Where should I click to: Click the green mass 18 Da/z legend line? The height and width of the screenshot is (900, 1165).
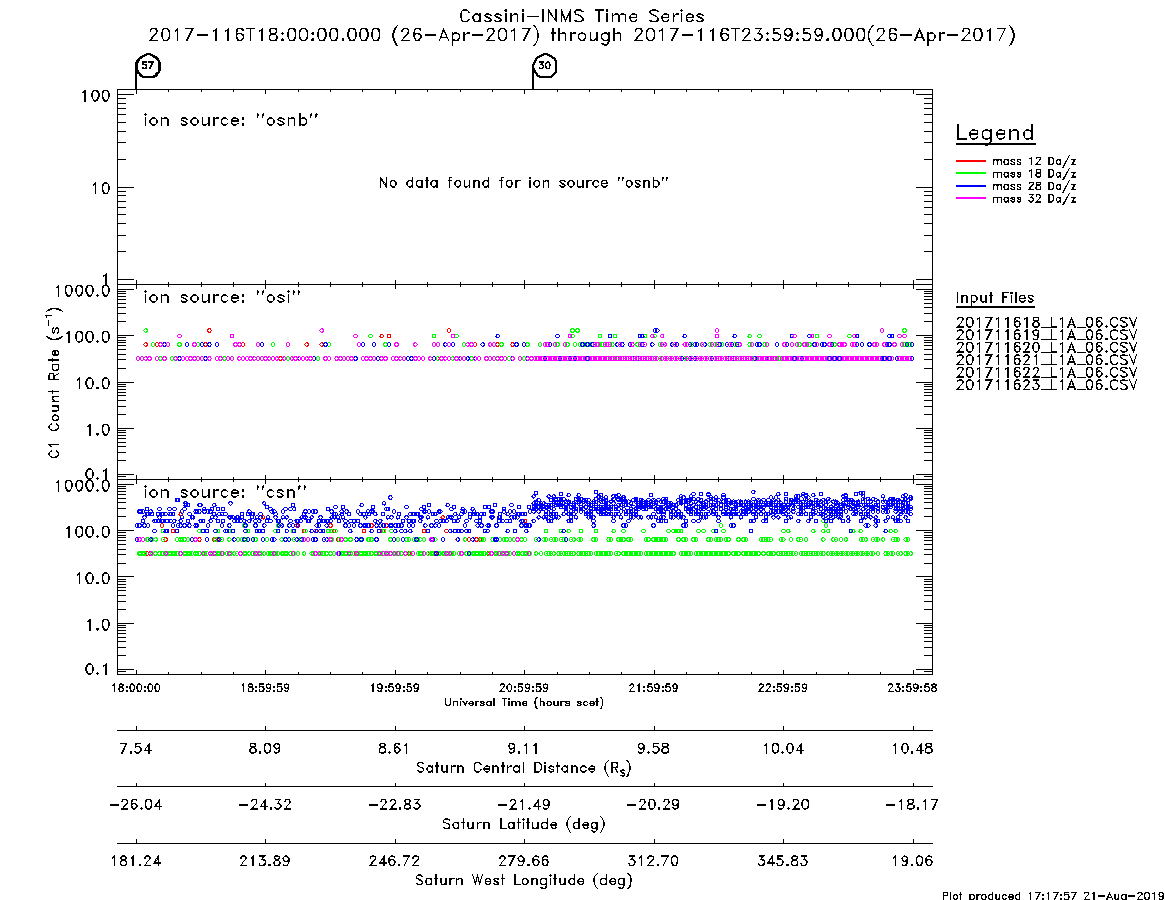click(x=970, y=174)
